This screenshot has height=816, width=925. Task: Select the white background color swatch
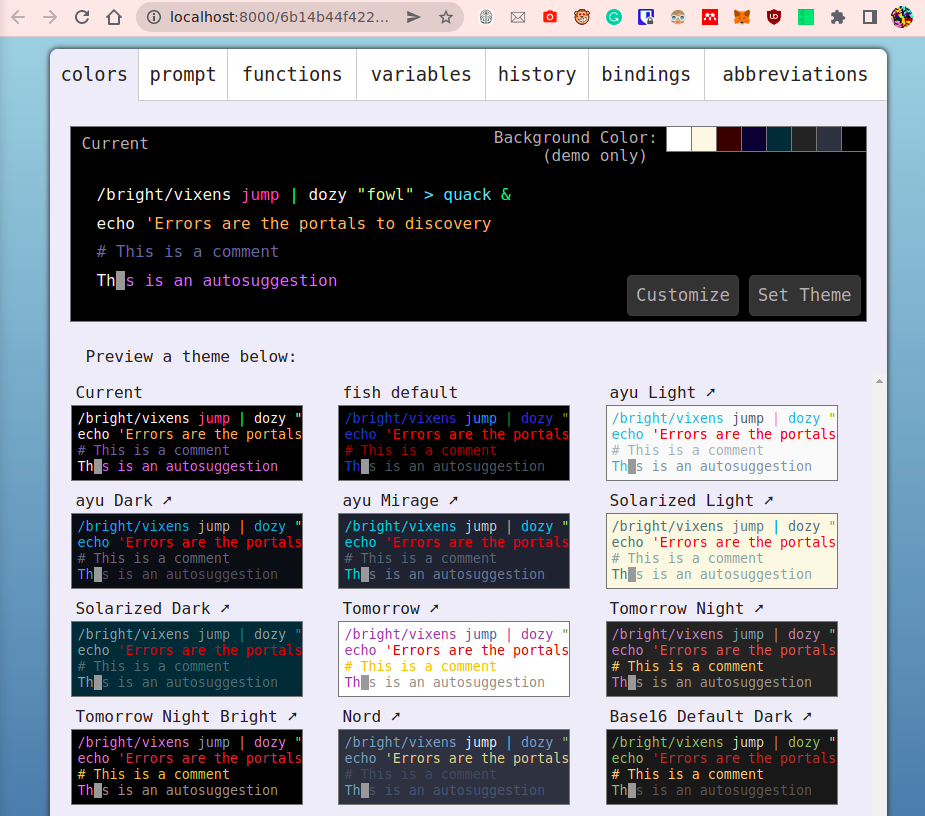pos(678,139)
